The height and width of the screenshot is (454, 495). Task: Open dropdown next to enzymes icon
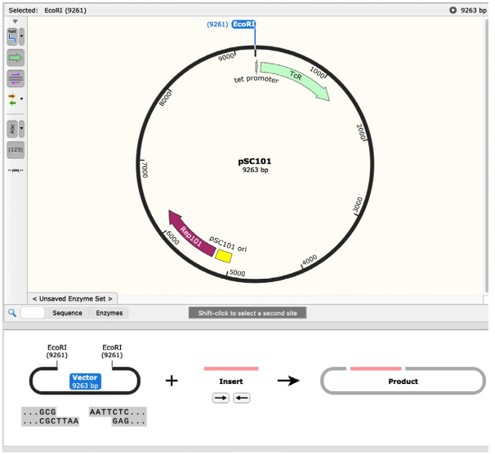(x=22, y=37)
